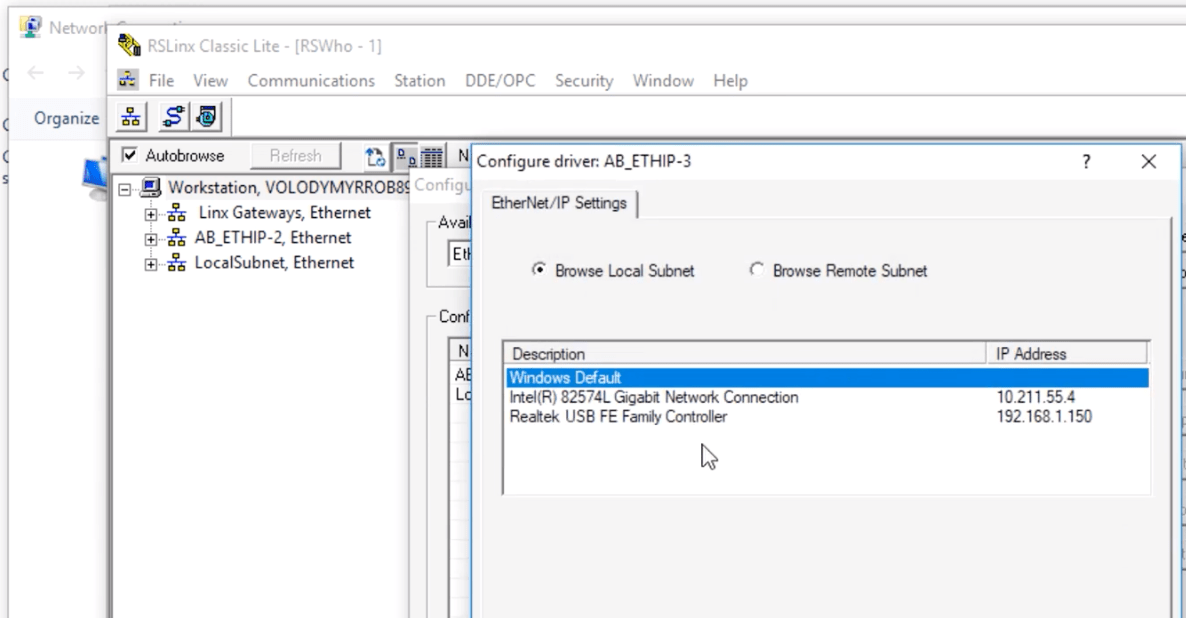Expand the AB_ETHIP-2, Ethernet node
This screenshot has height=618, width=1186.
[148, 238]
